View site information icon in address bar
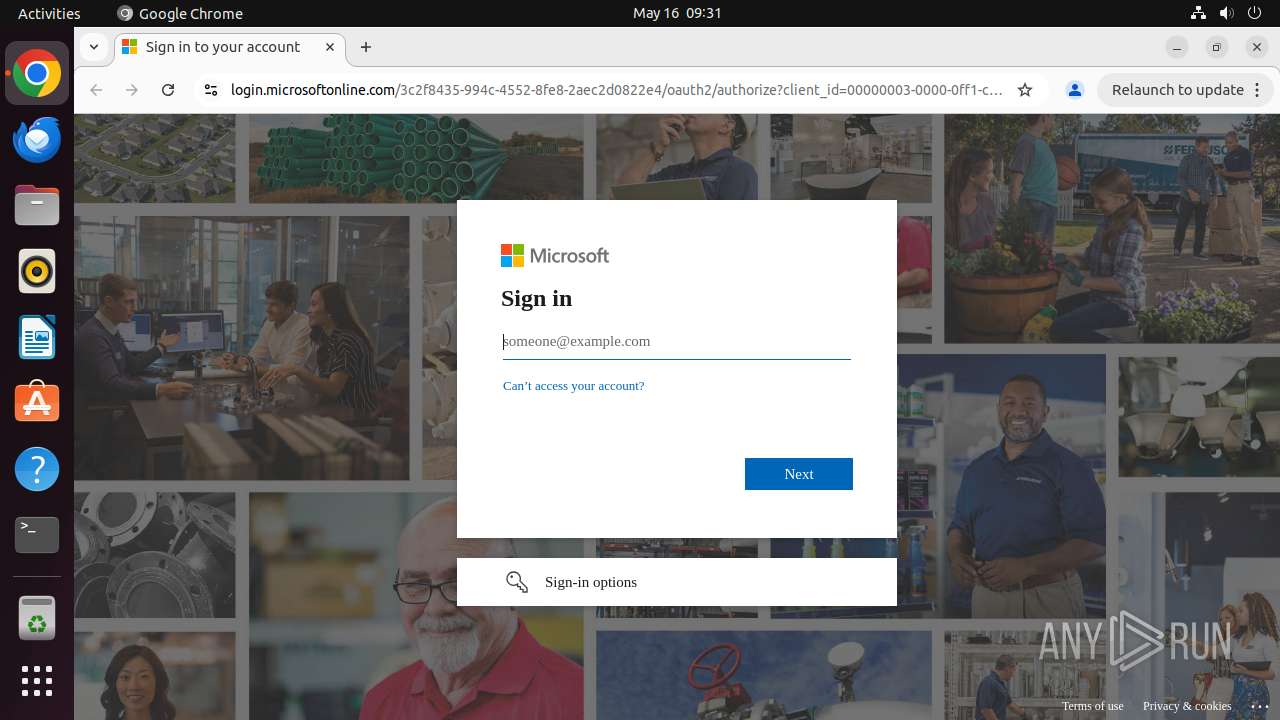 (x=210, y=90)
